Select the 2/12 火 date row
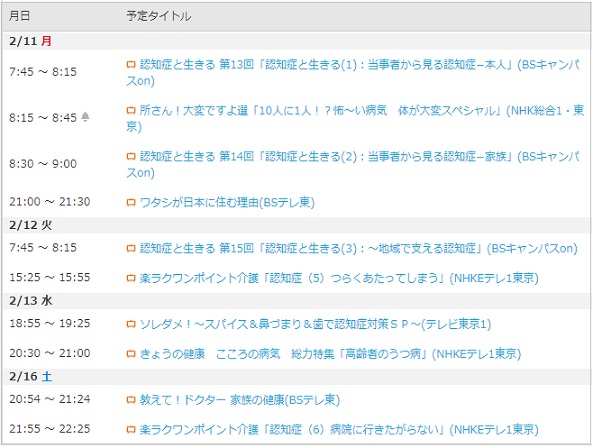The image size is (593, 448). point(296,225)
